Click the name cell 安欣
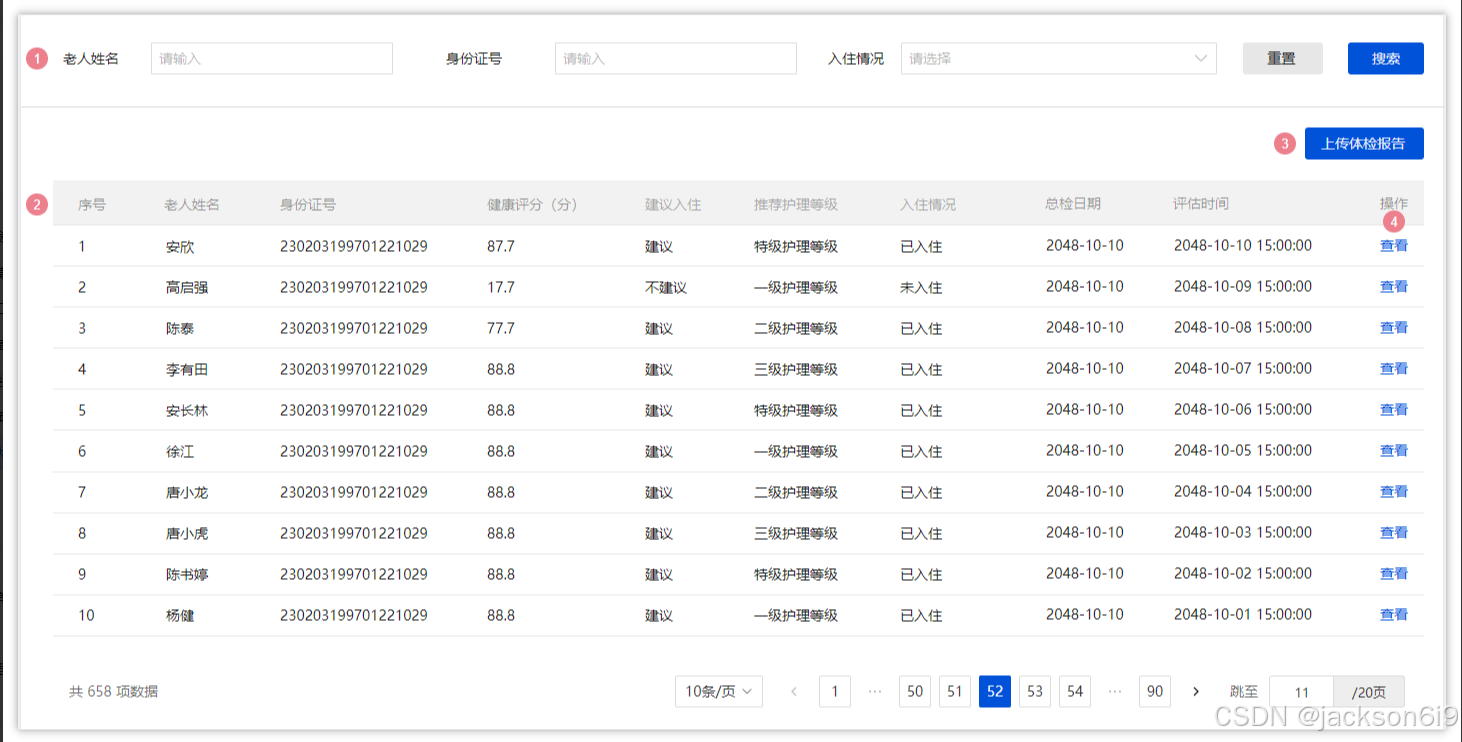The image size is (1462, 742). pos(180,246)
